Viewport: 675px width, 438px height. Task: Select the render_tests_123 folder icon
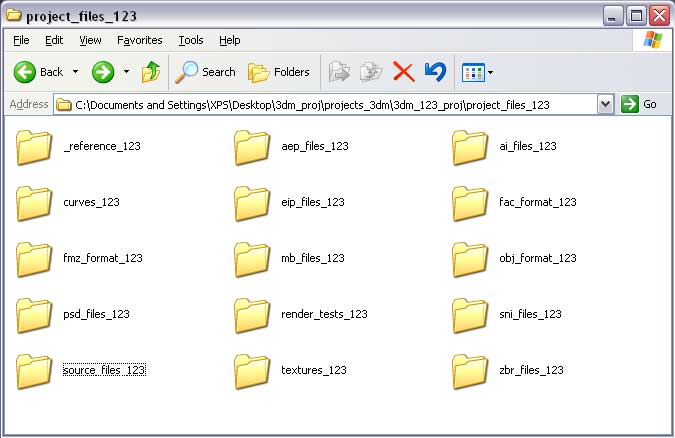coord(253,315)
